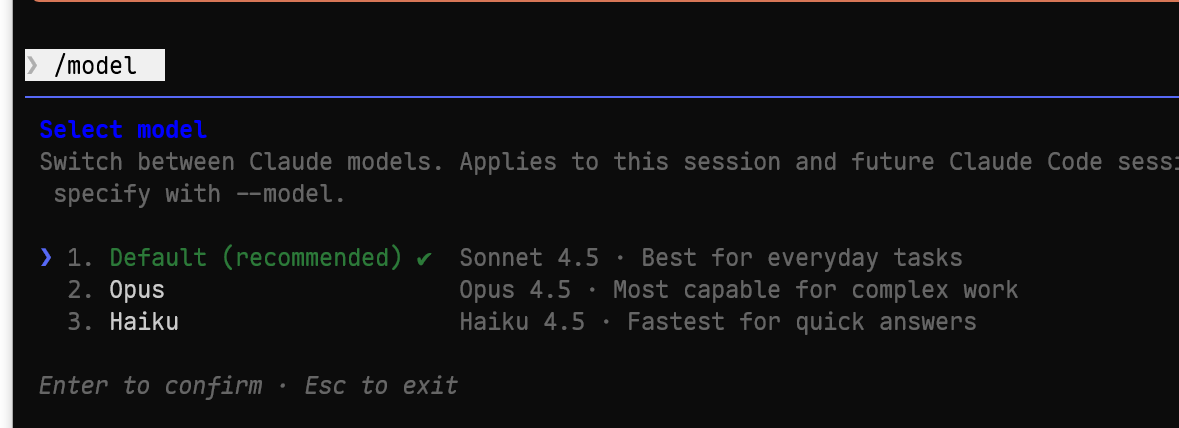Click the Haiku 4.5 quick answers description
Viewport: 1179px width, 428px height.
(717, 322)
